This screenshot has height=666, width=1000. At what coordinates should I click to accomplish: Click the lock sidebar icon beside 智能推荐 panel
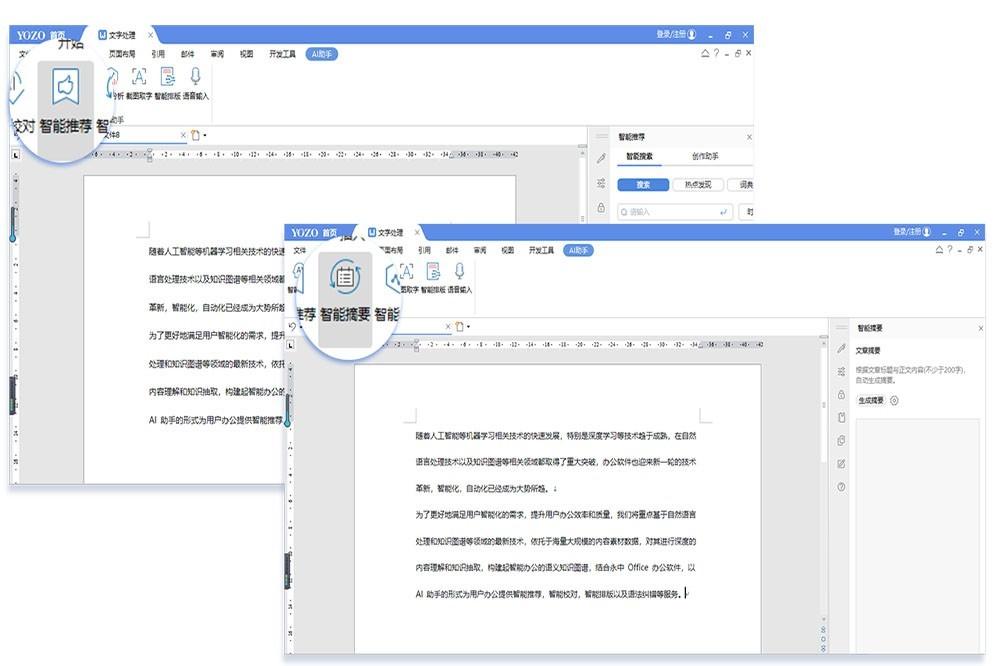601,207
